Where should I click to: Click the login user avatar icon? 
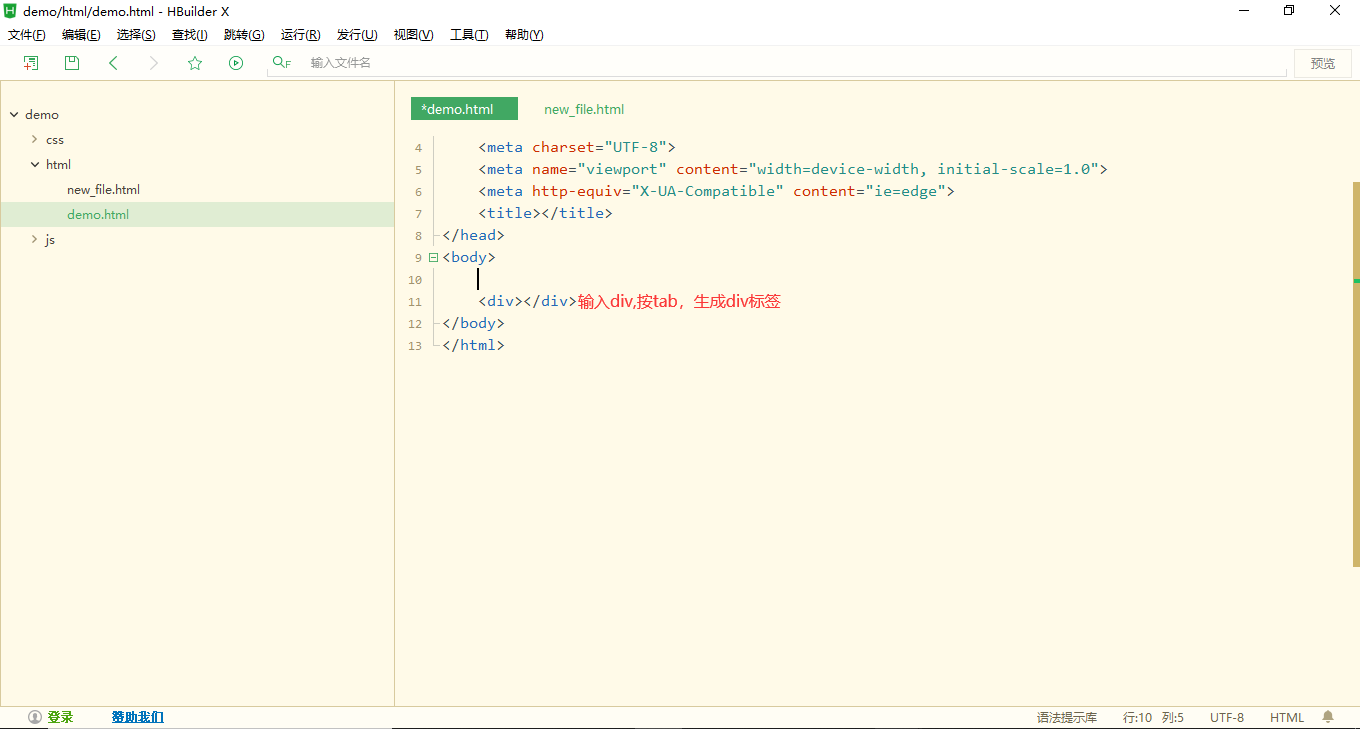35,717
